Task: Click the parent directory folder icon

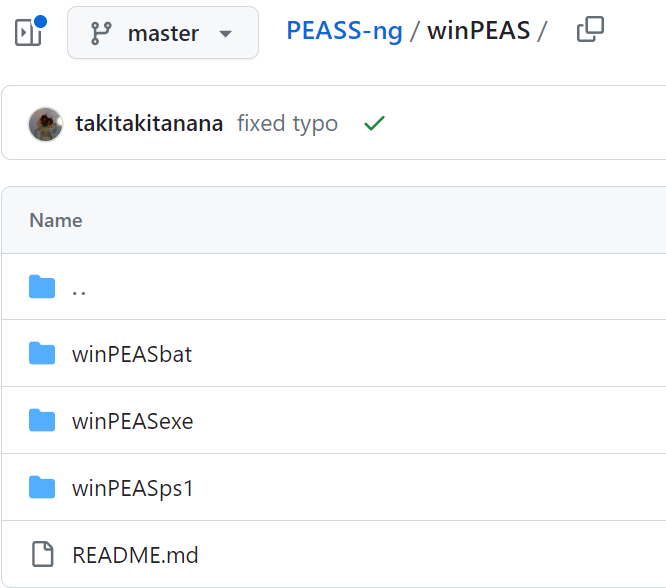Action: 42,288
